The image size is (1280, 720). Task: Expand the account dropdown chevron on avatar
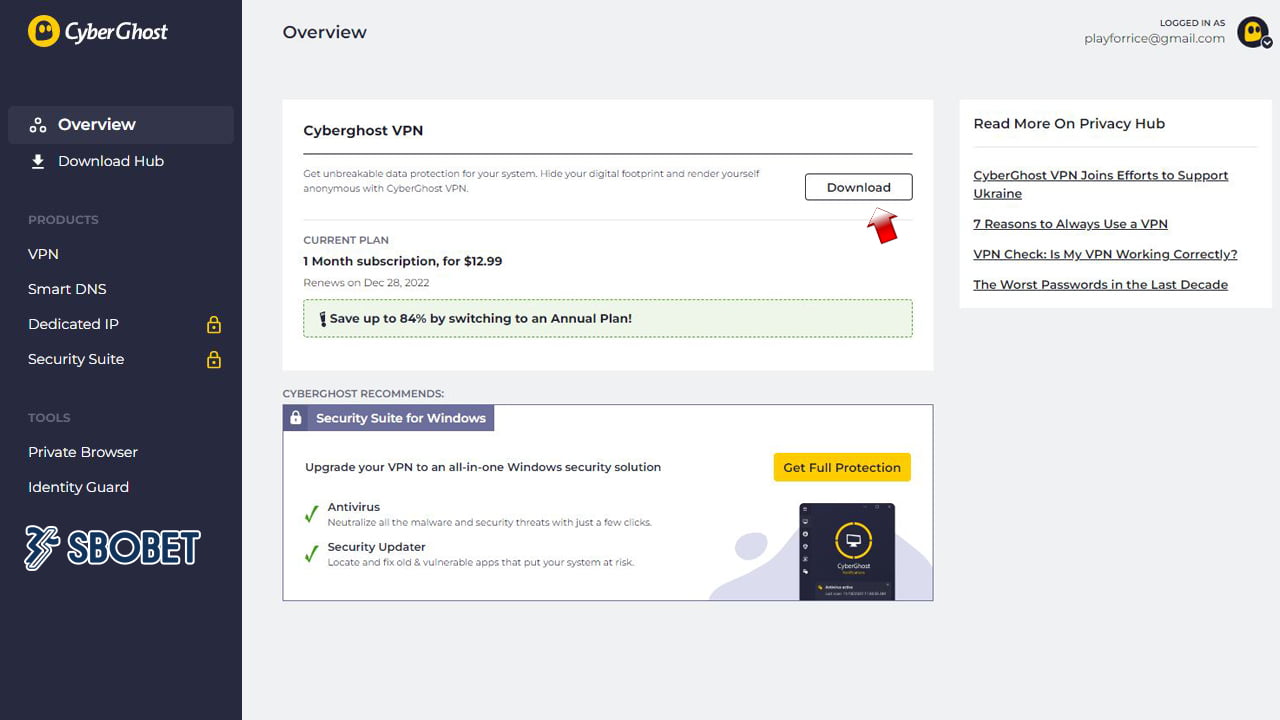click(x=1267, y=43)
